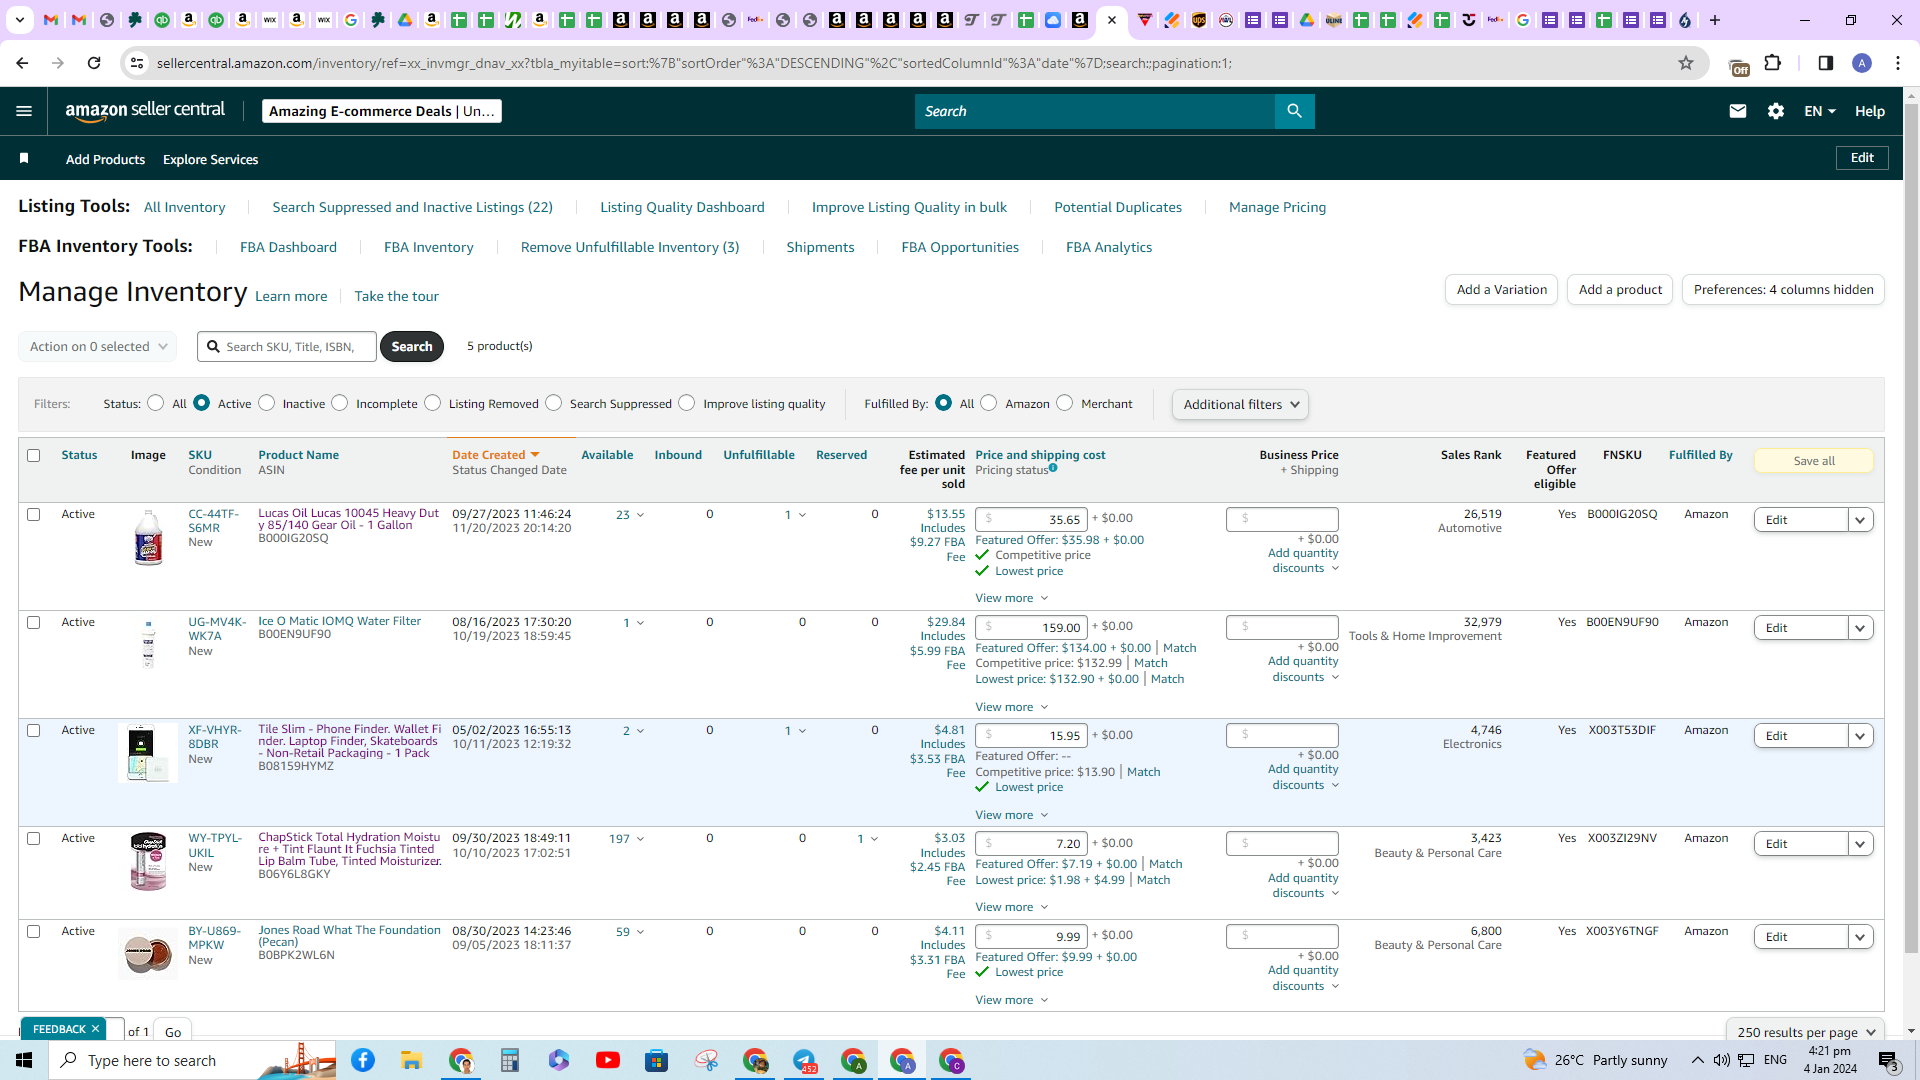Tick the select-all checkbox in table header
This screenshot has width=1920, height=1080.
[34, 455]
